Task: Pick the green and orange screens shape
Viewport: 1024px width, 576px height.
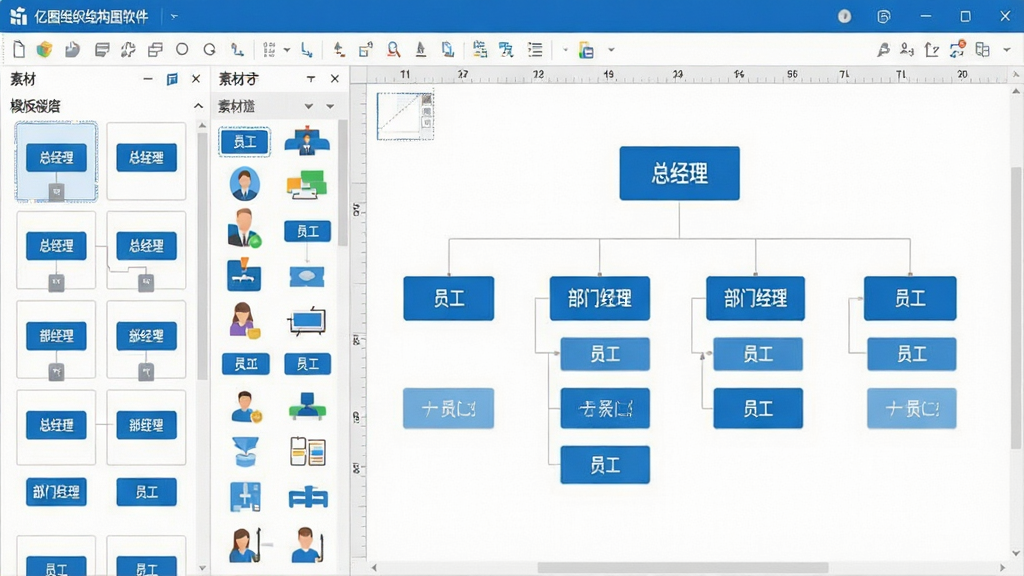Action: point(306,184)
